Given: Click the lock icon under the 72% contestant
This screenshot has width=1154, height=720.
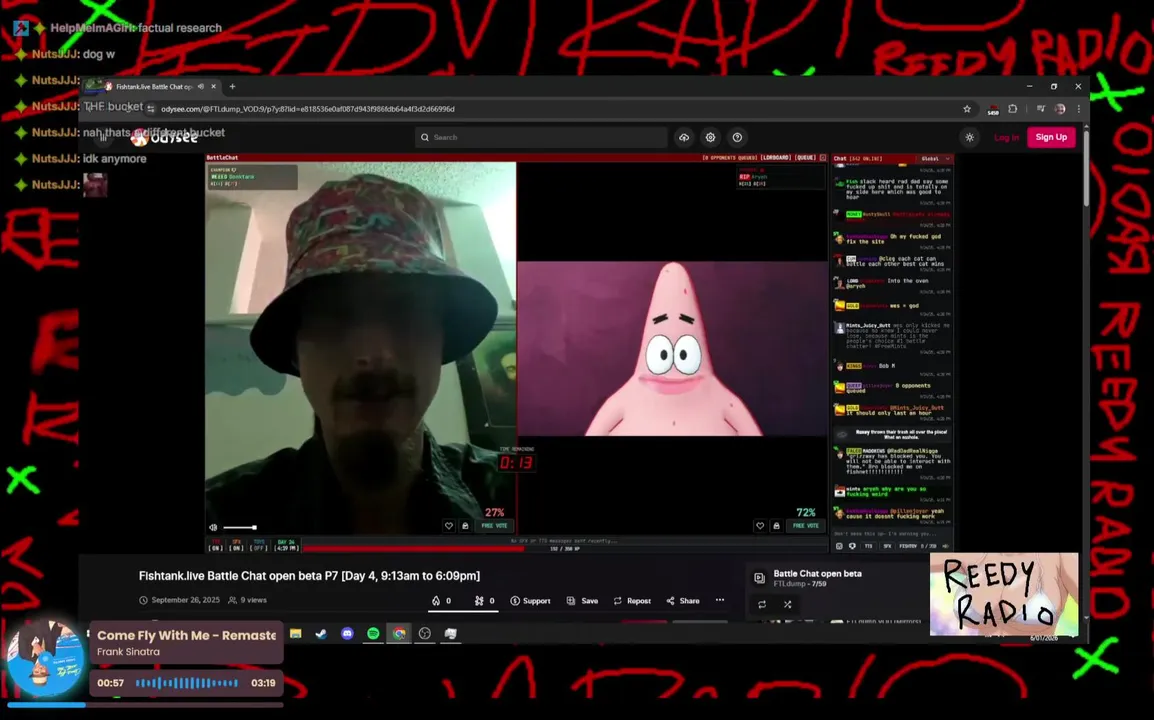Looking at the screenshot, I should 776,526.
